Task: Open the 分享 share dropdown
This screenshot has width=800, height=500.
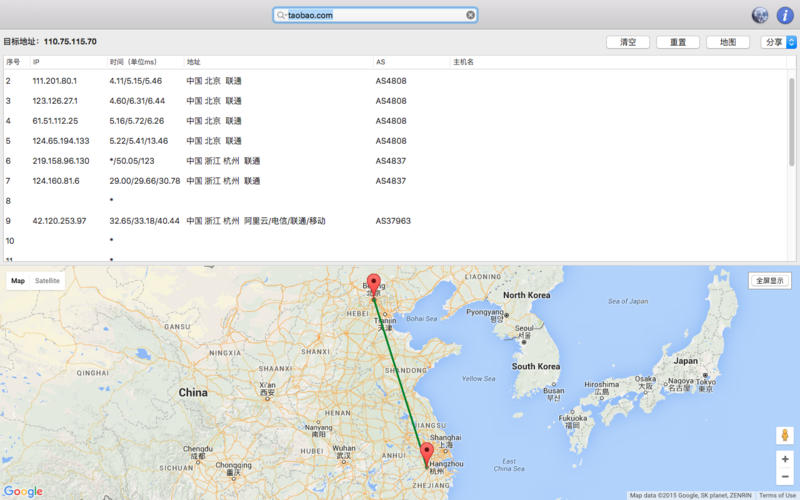Action: point(779,42)
